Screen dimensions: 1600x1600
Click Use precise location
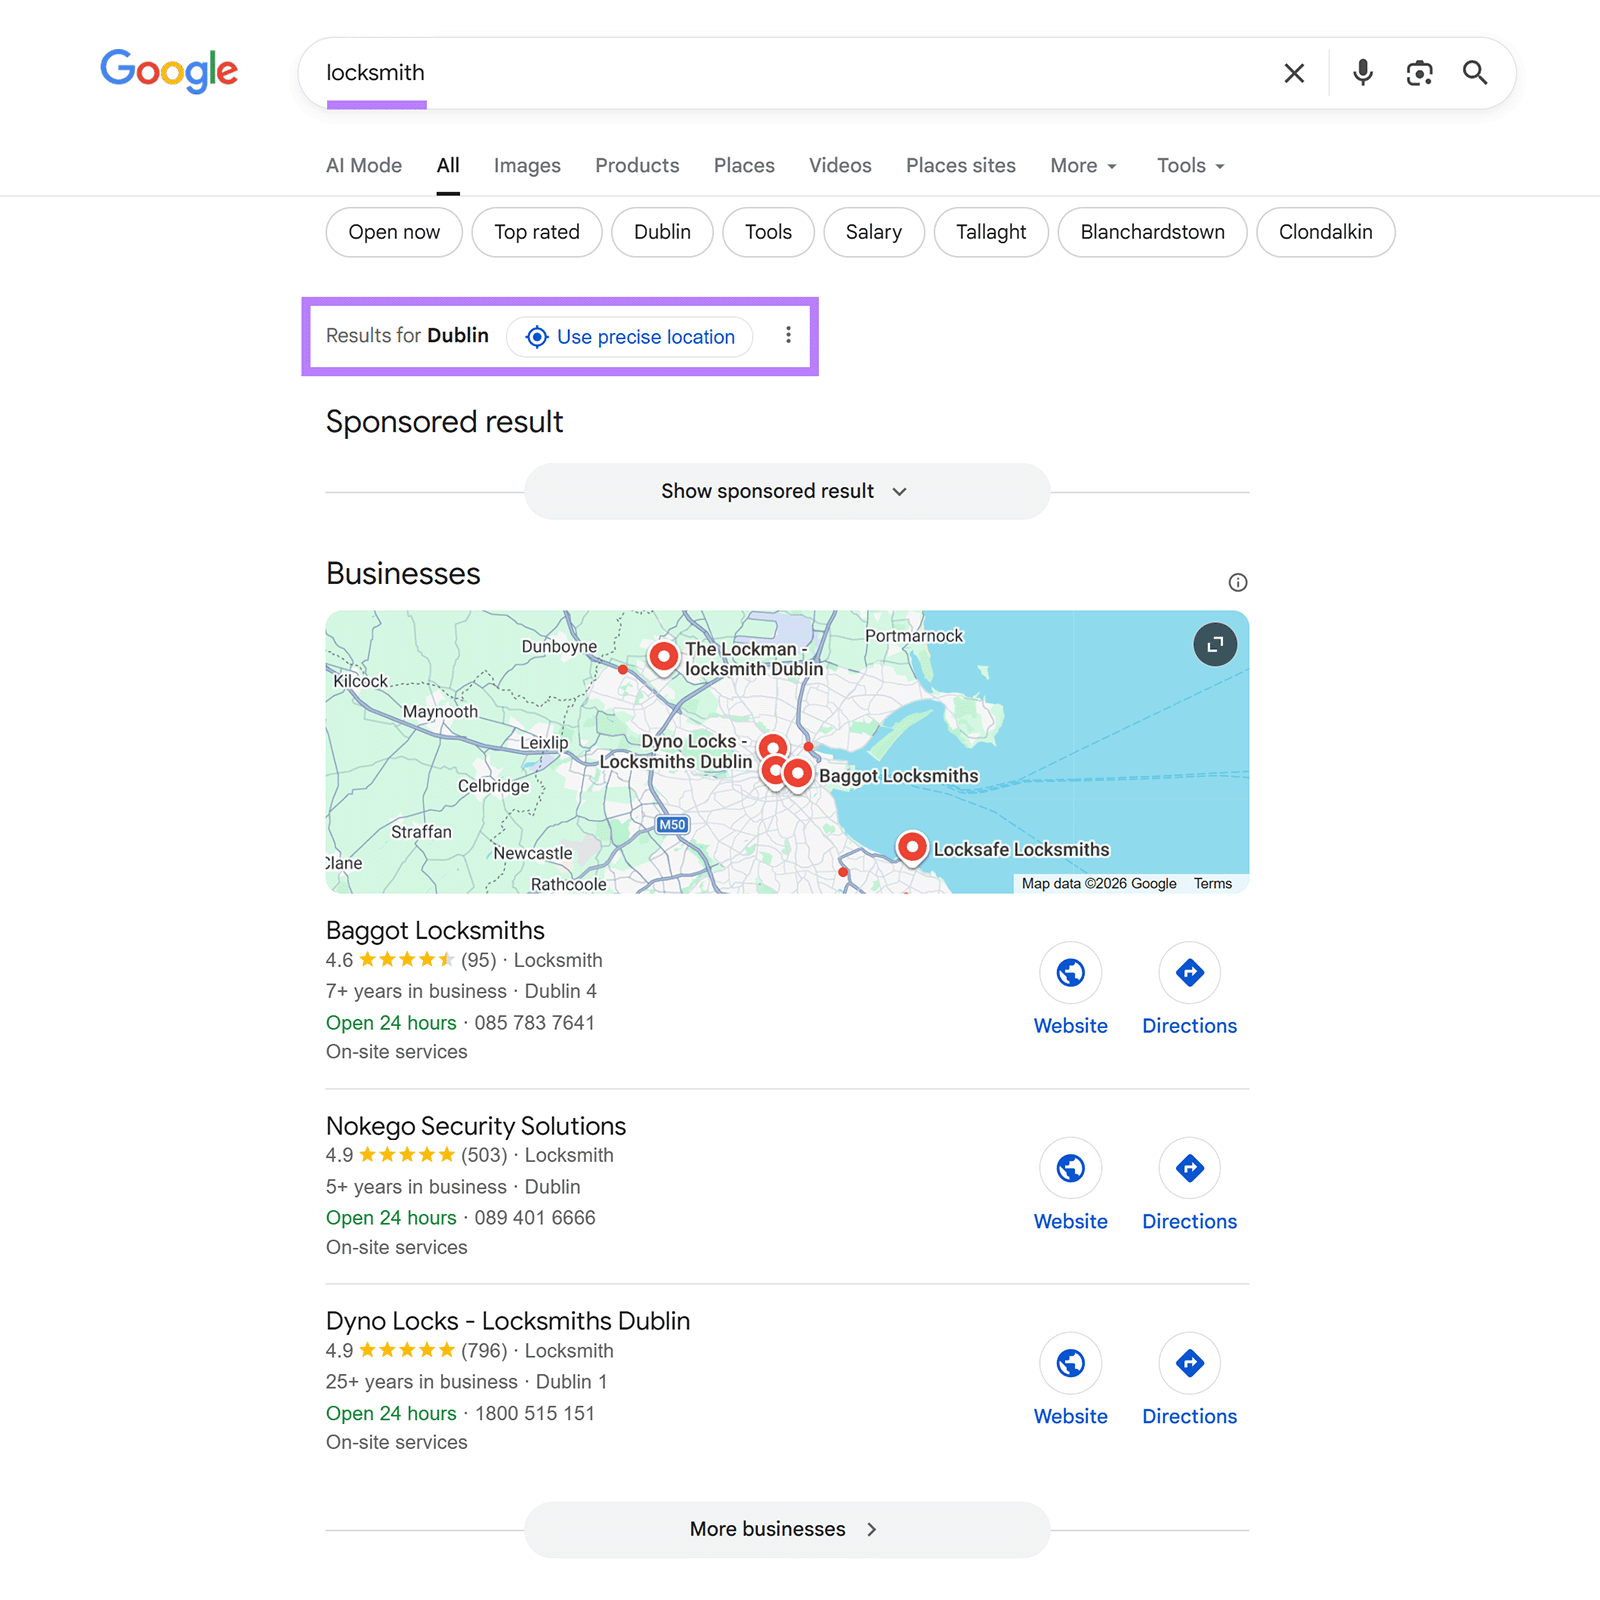click(x=630, y=337)
